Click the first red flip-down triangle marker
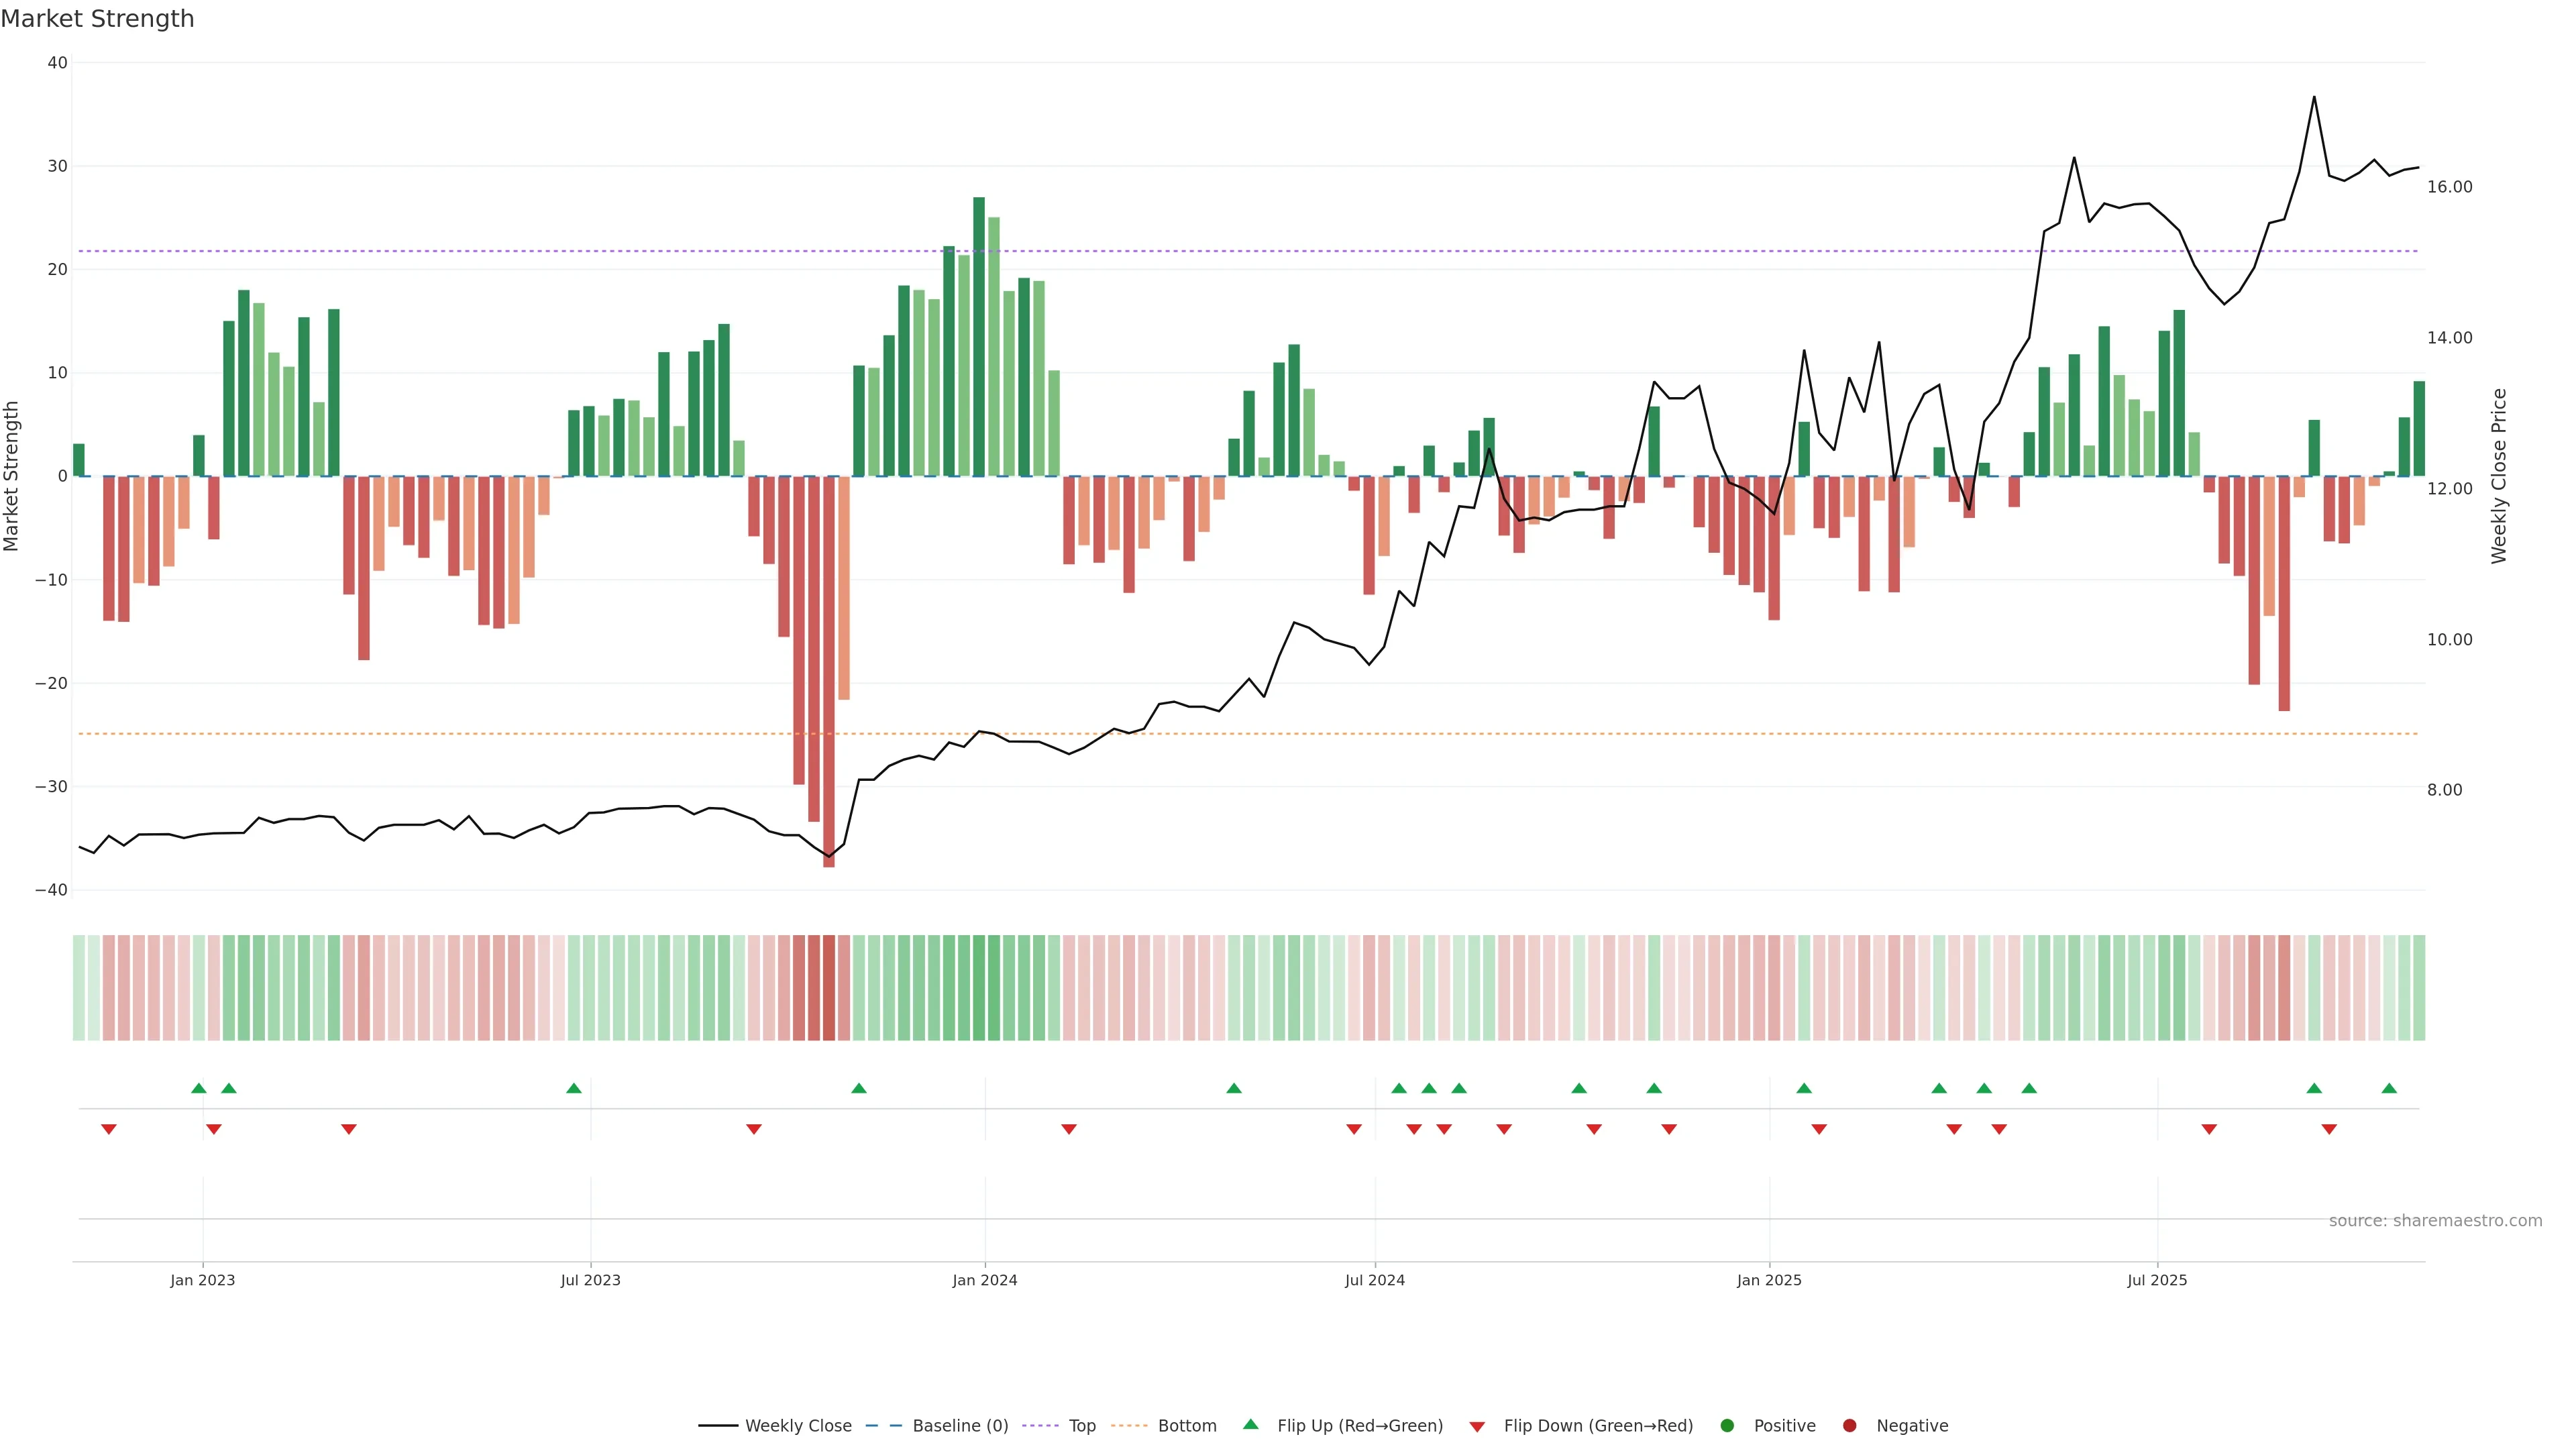Image resolution: width=2576 pixels, height=1449 pixels. coord(109,1129)
